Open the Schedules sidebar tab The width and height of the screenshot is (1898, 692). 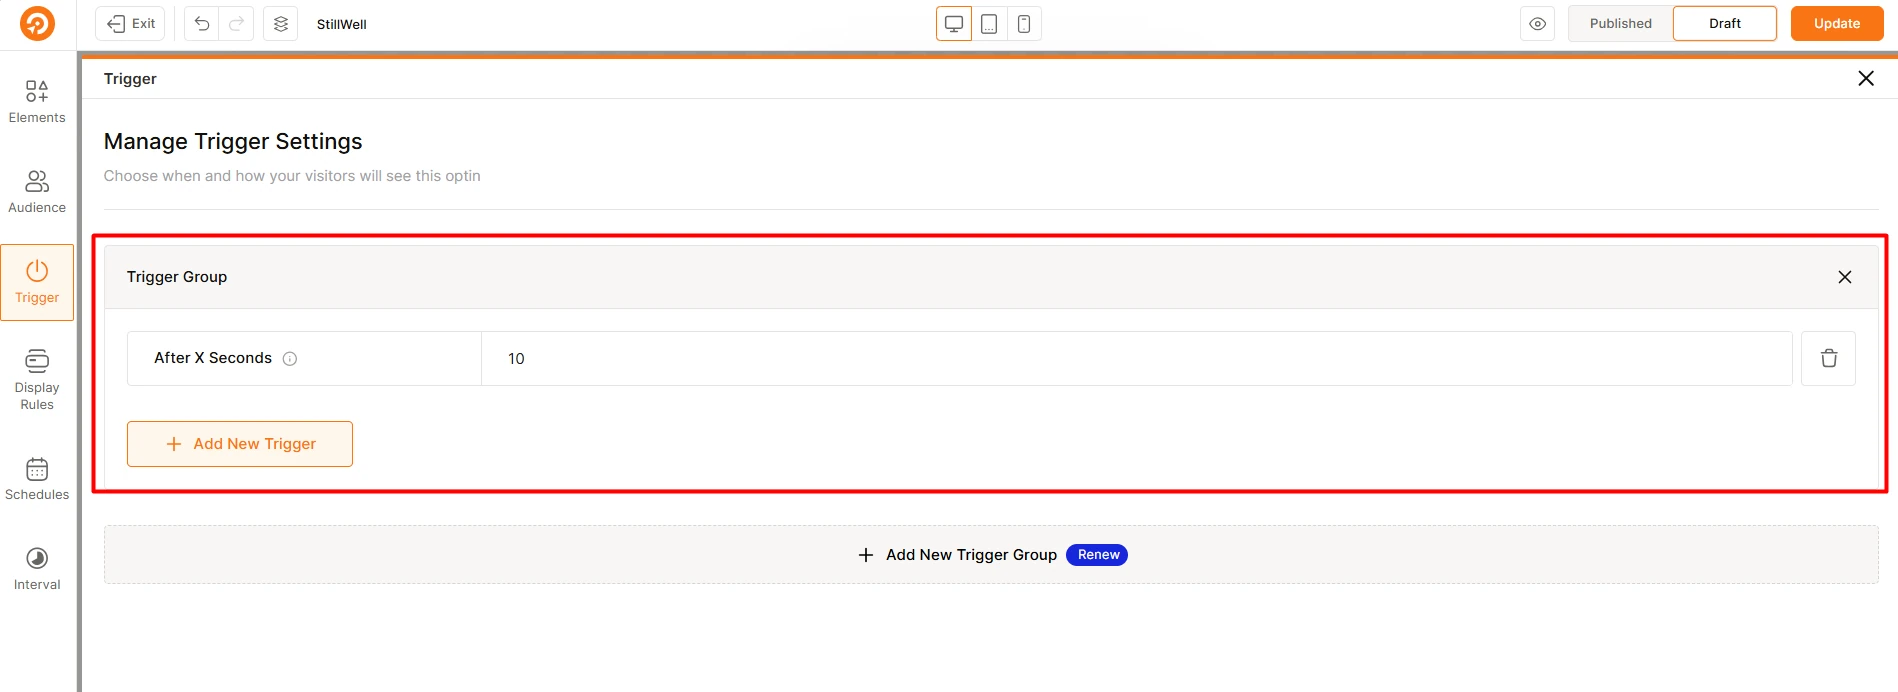pos(37,479)
